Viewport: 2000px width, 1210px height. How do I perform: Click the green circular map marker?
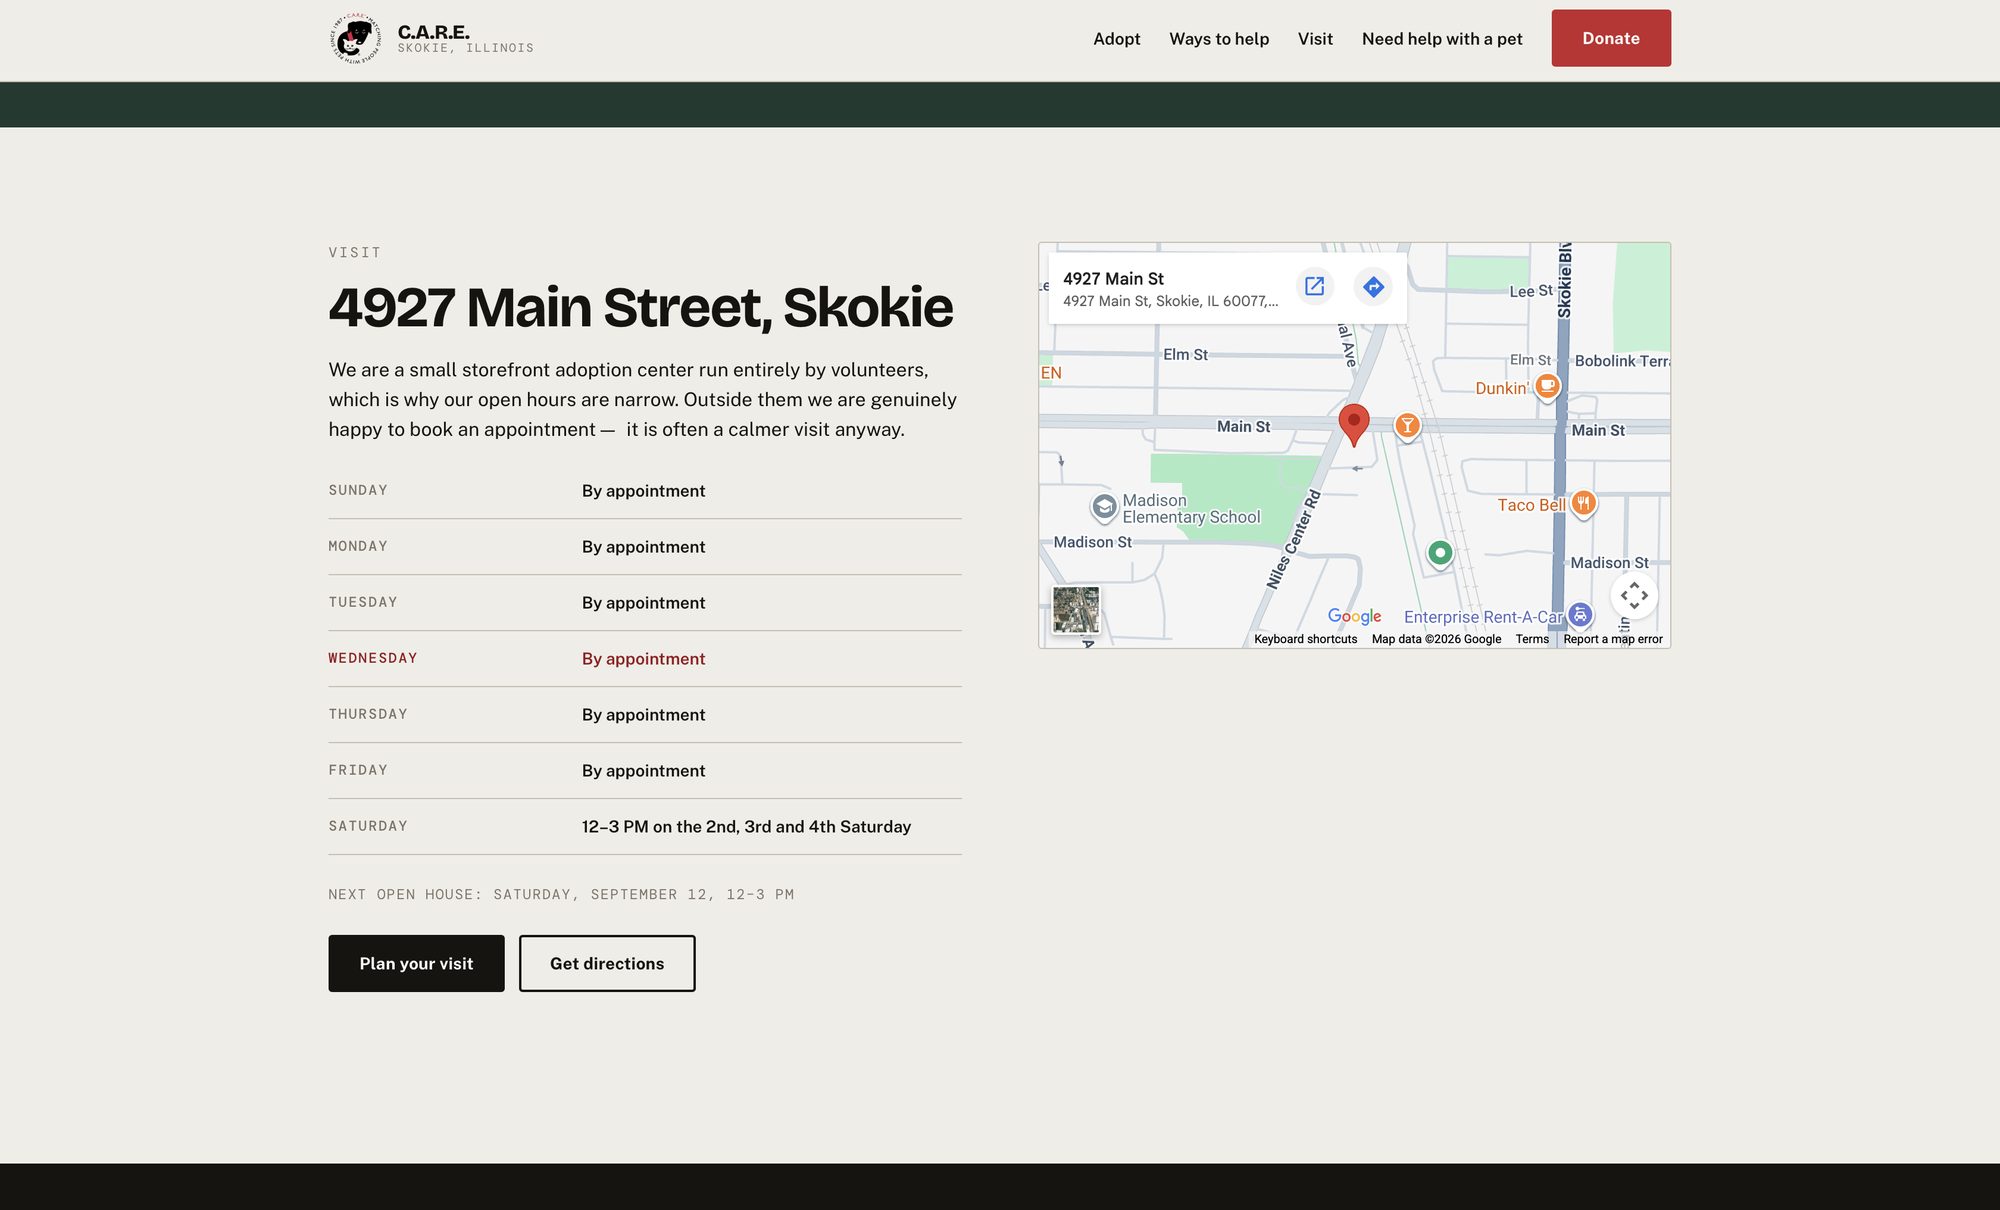click(x=1440, y=553)
